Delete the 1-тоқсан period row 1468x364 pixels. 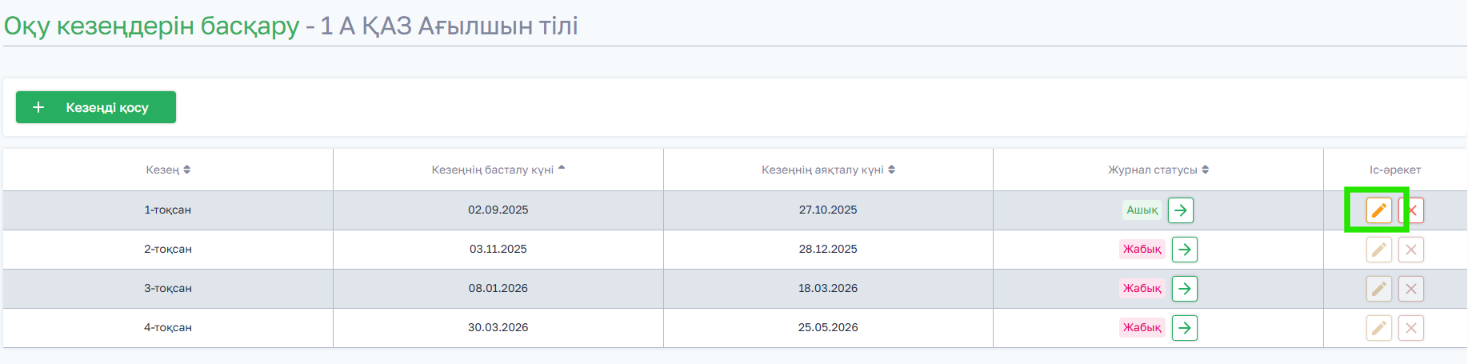[x=1412, y=210]
